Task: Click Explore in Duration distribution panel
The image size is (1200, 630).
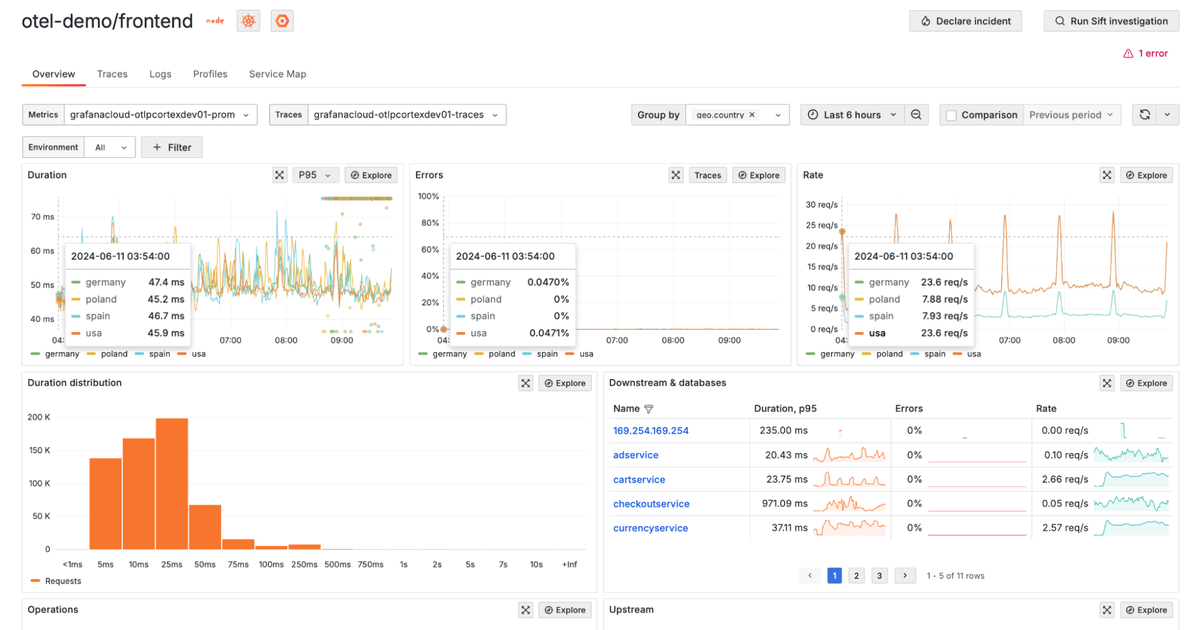Action: click(x=565, y=383)
